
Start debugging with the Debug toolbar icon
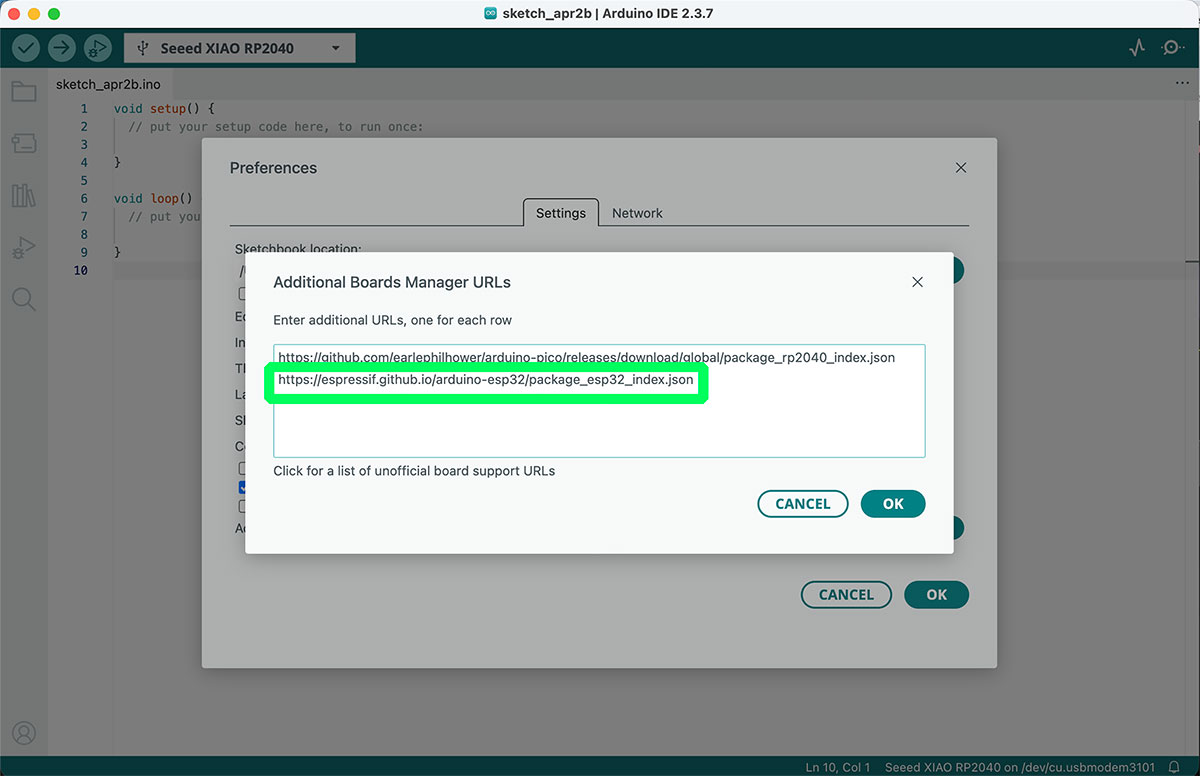coord(97,47)
